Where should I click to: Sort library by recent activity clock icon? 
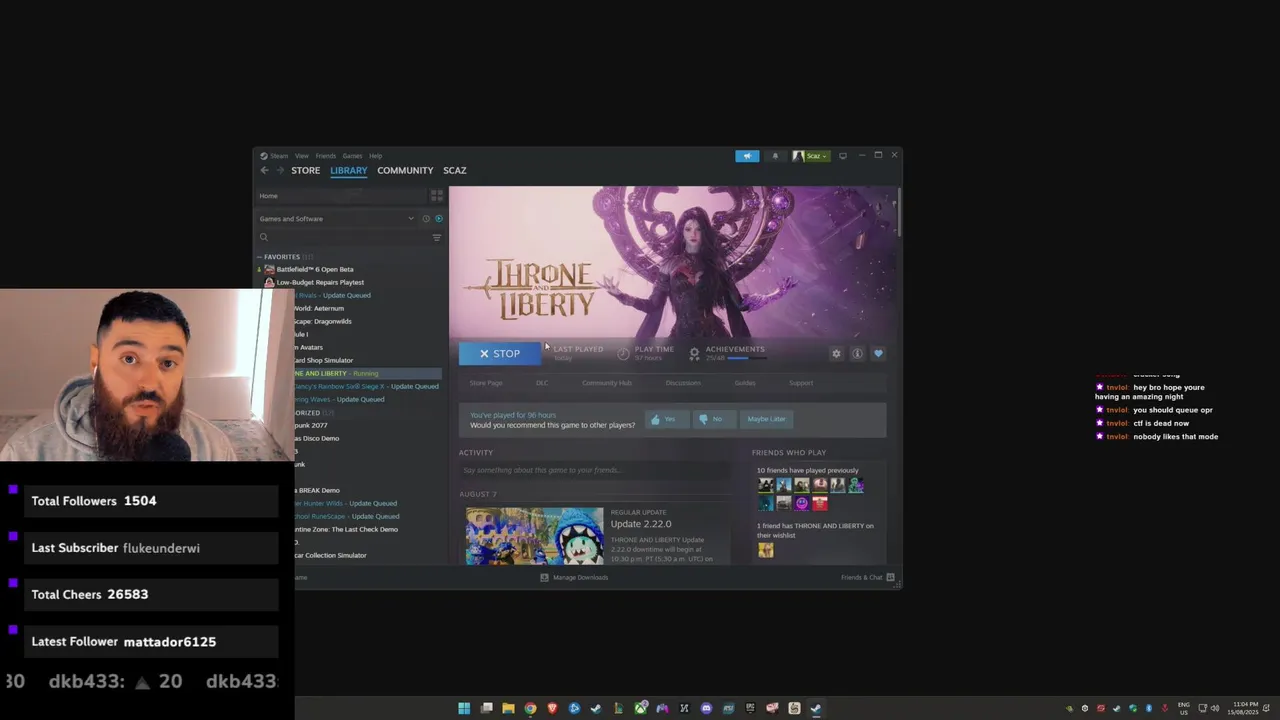425,219
